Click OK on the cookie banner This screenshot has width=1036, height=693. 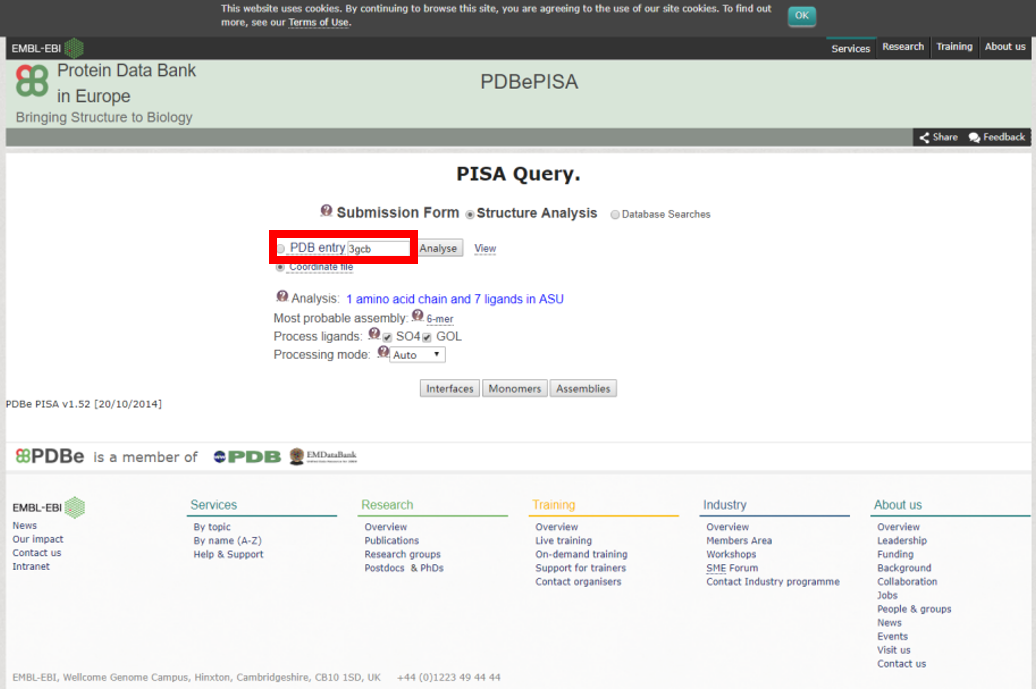801,15
